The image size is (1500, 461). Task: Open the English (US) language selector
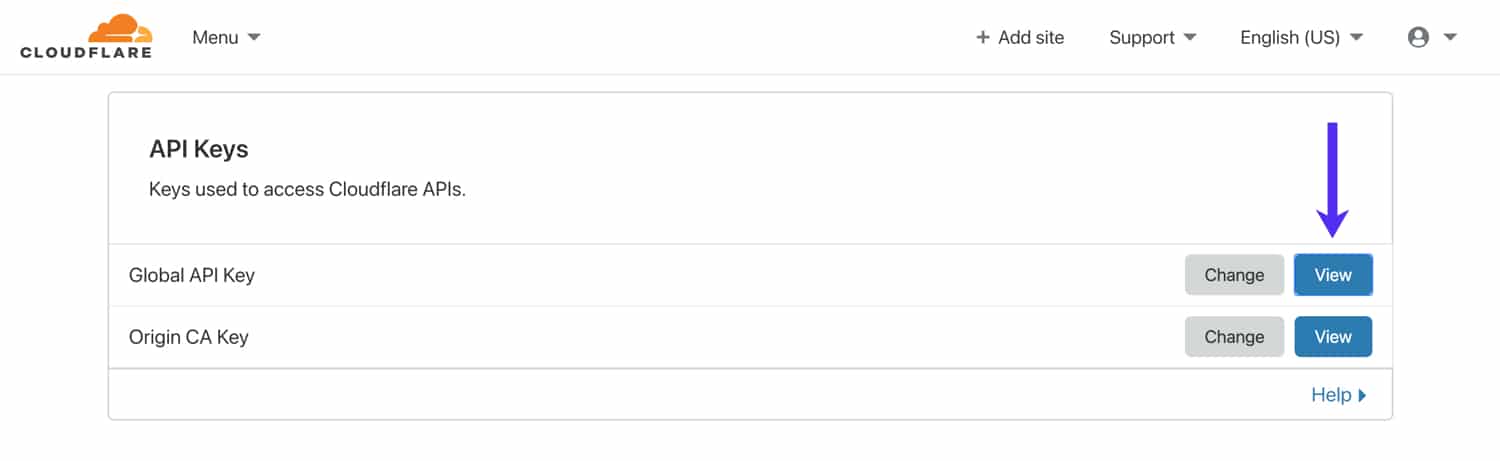[x=1289, y=38]
